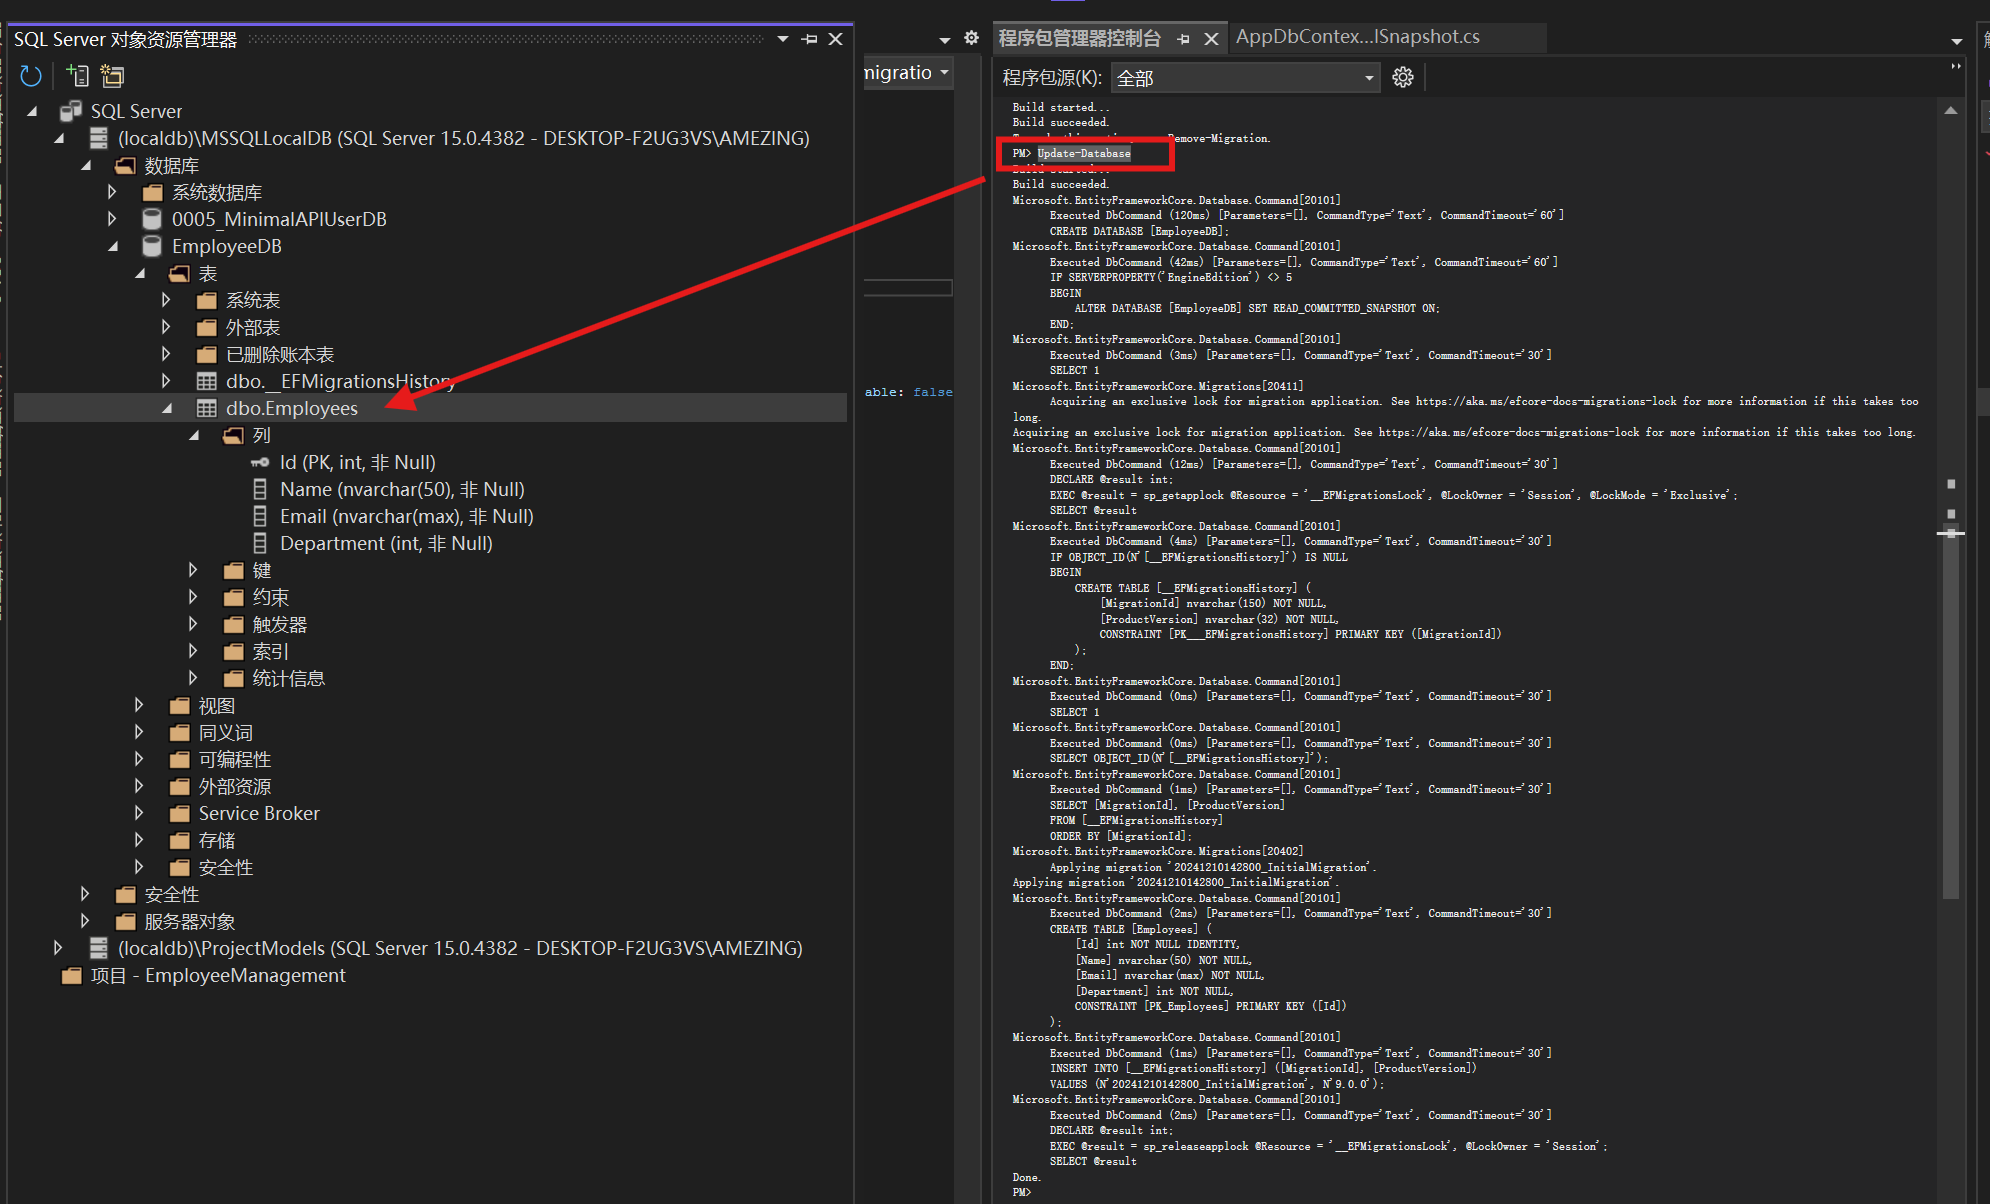Click the Group by schema toolbar icon
Screen dimensions: 1990x1204
point(112,76)
